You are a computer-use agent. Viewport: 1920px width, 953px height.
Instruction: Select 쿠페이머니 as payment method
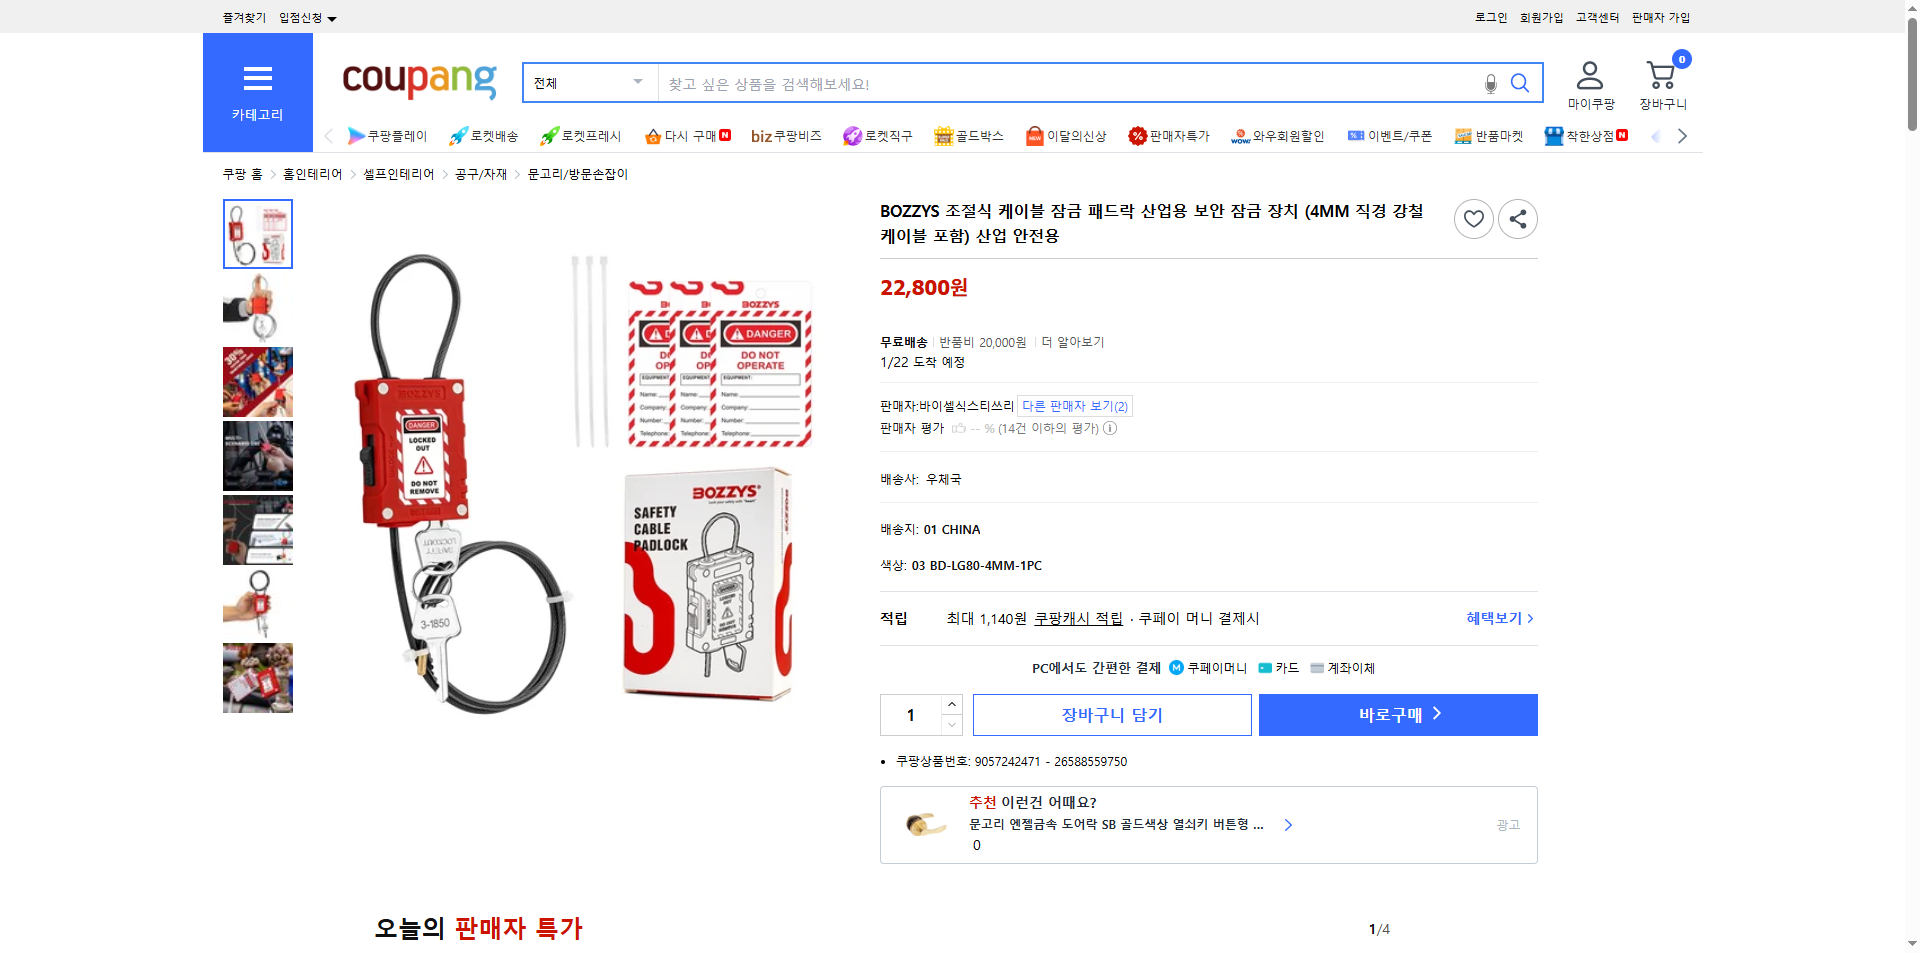point(1208,668)
